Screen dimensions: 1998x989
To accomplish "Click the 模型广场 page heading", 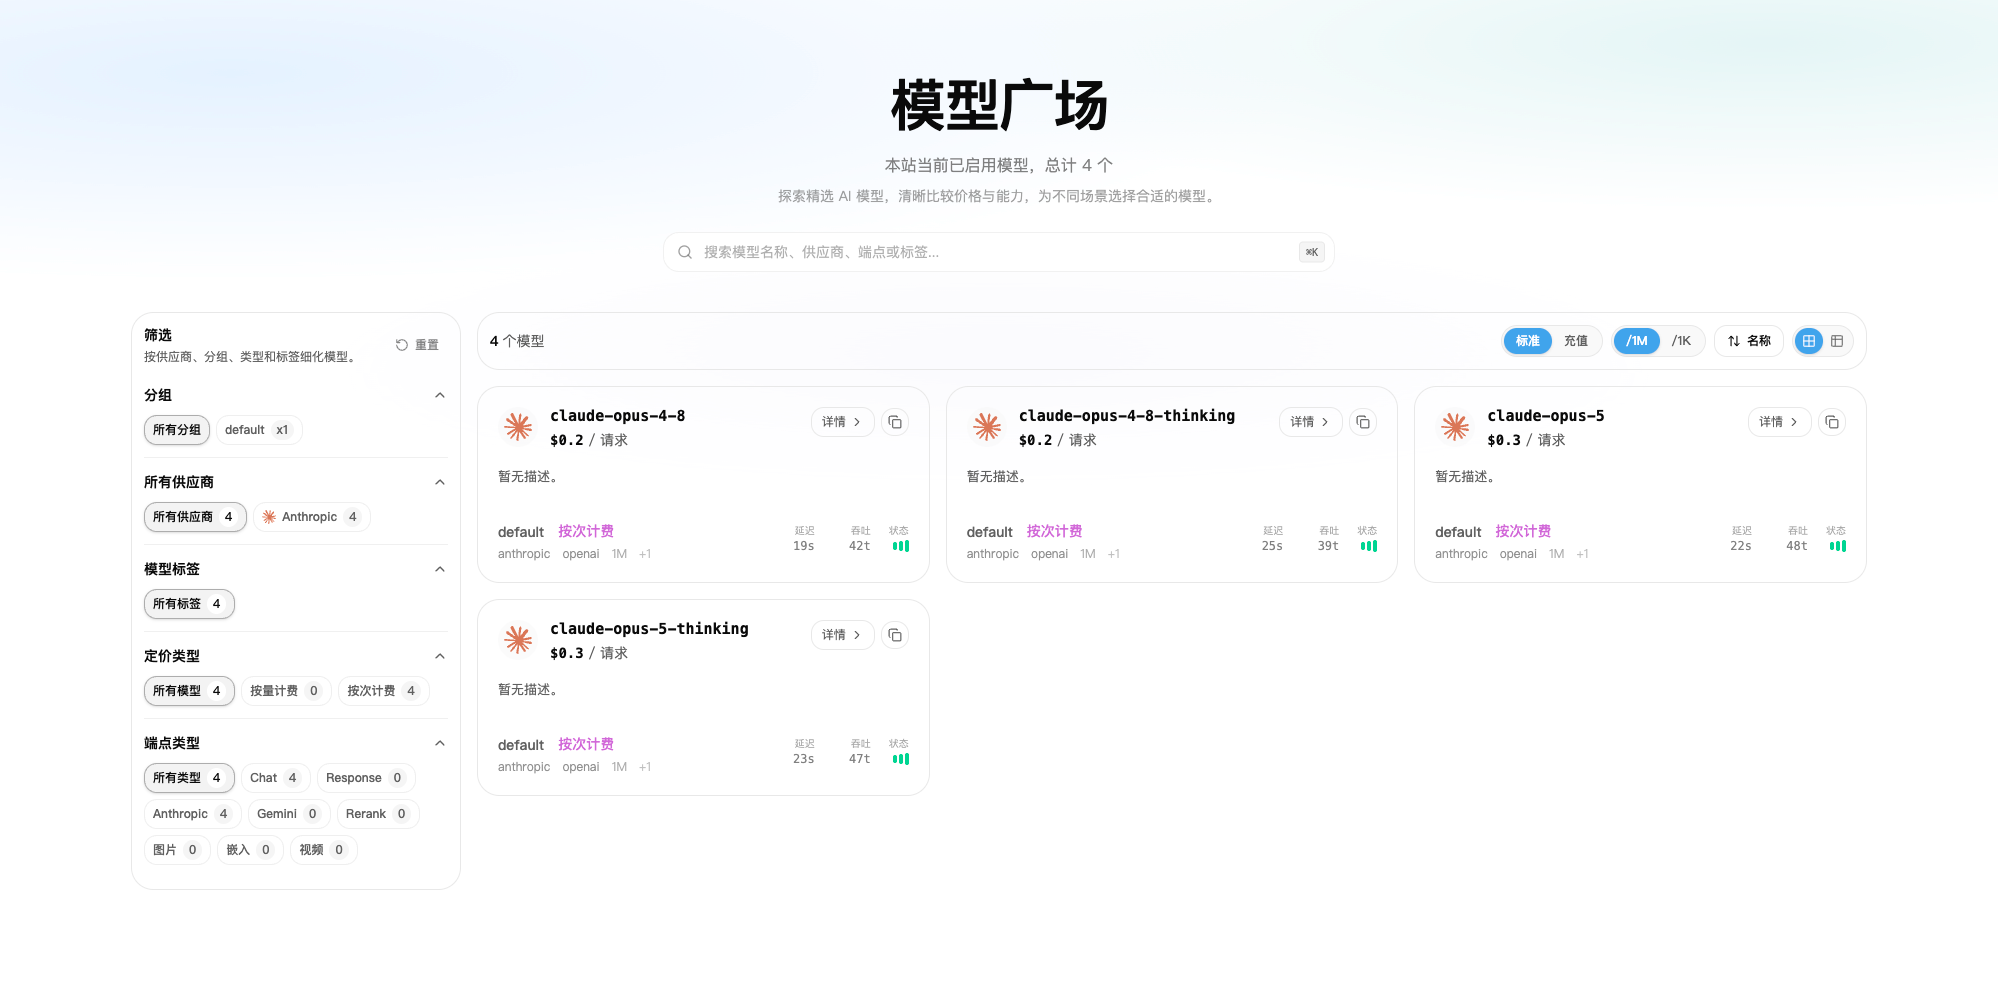I will click(999, 106).
